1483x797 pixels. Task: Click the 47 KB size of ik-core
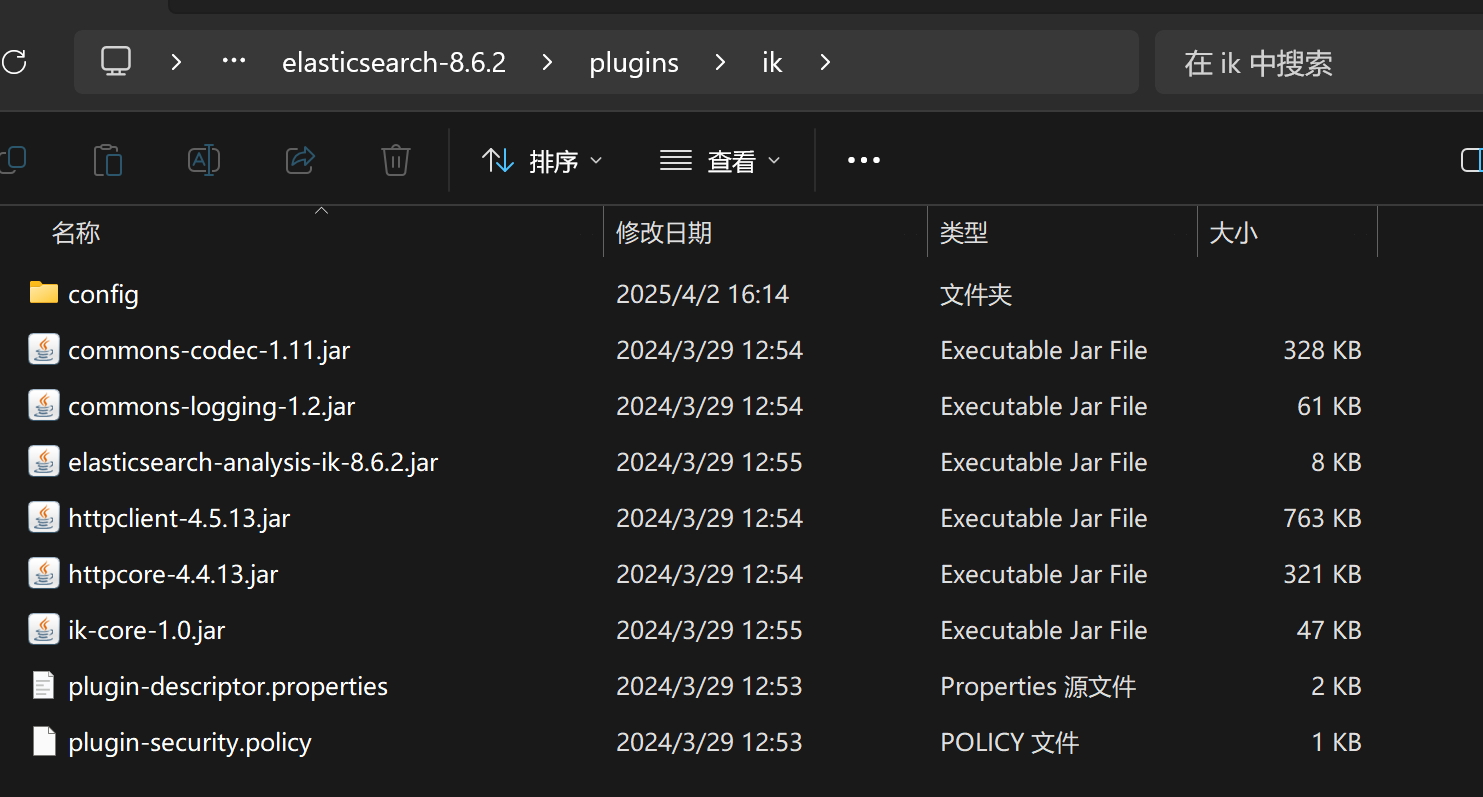(x=1329, y=630)
